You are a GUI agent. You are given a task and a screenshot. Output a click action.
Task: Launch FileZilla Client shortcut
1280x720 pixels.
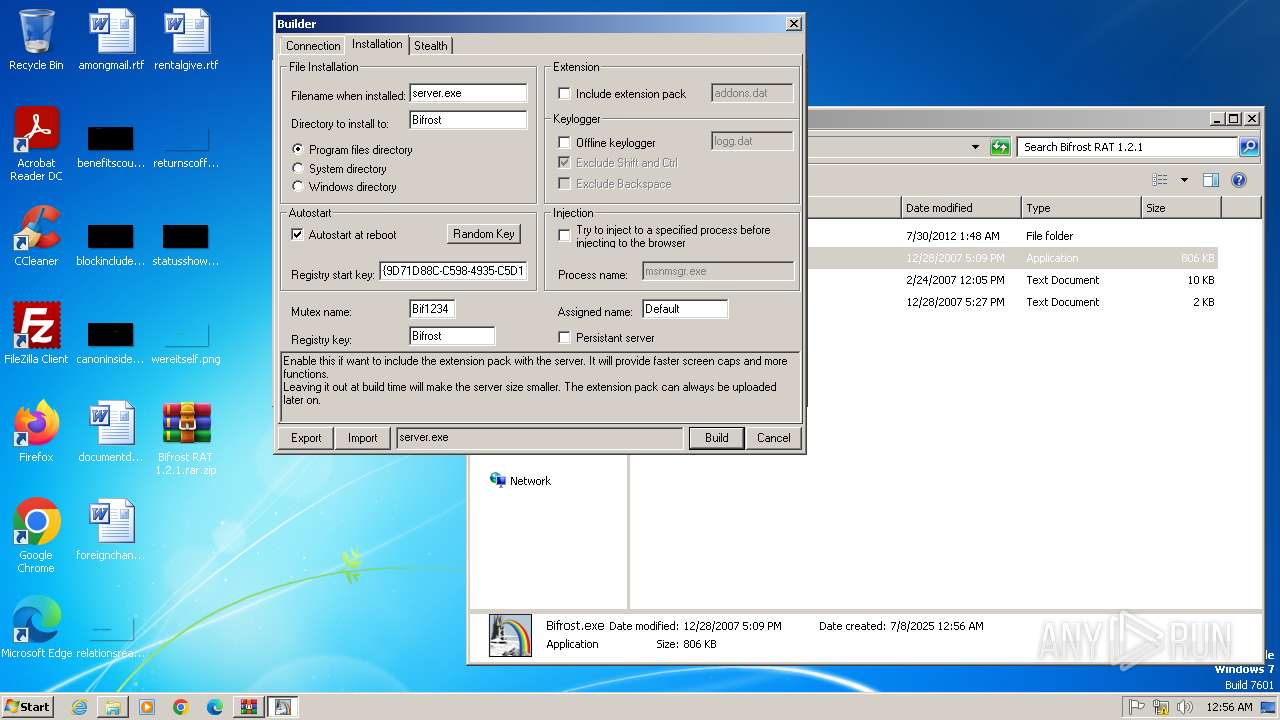[x=36, y=333]
